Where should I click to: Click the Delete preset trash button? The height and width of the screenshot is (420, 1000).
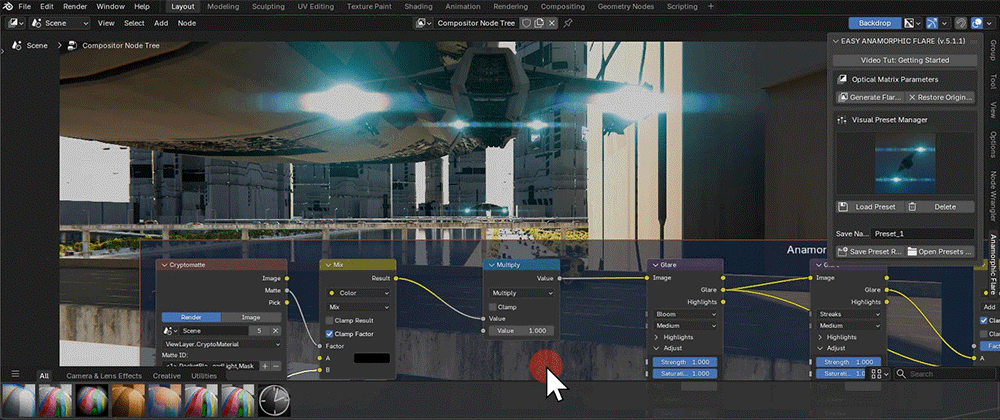pos(939,206)
